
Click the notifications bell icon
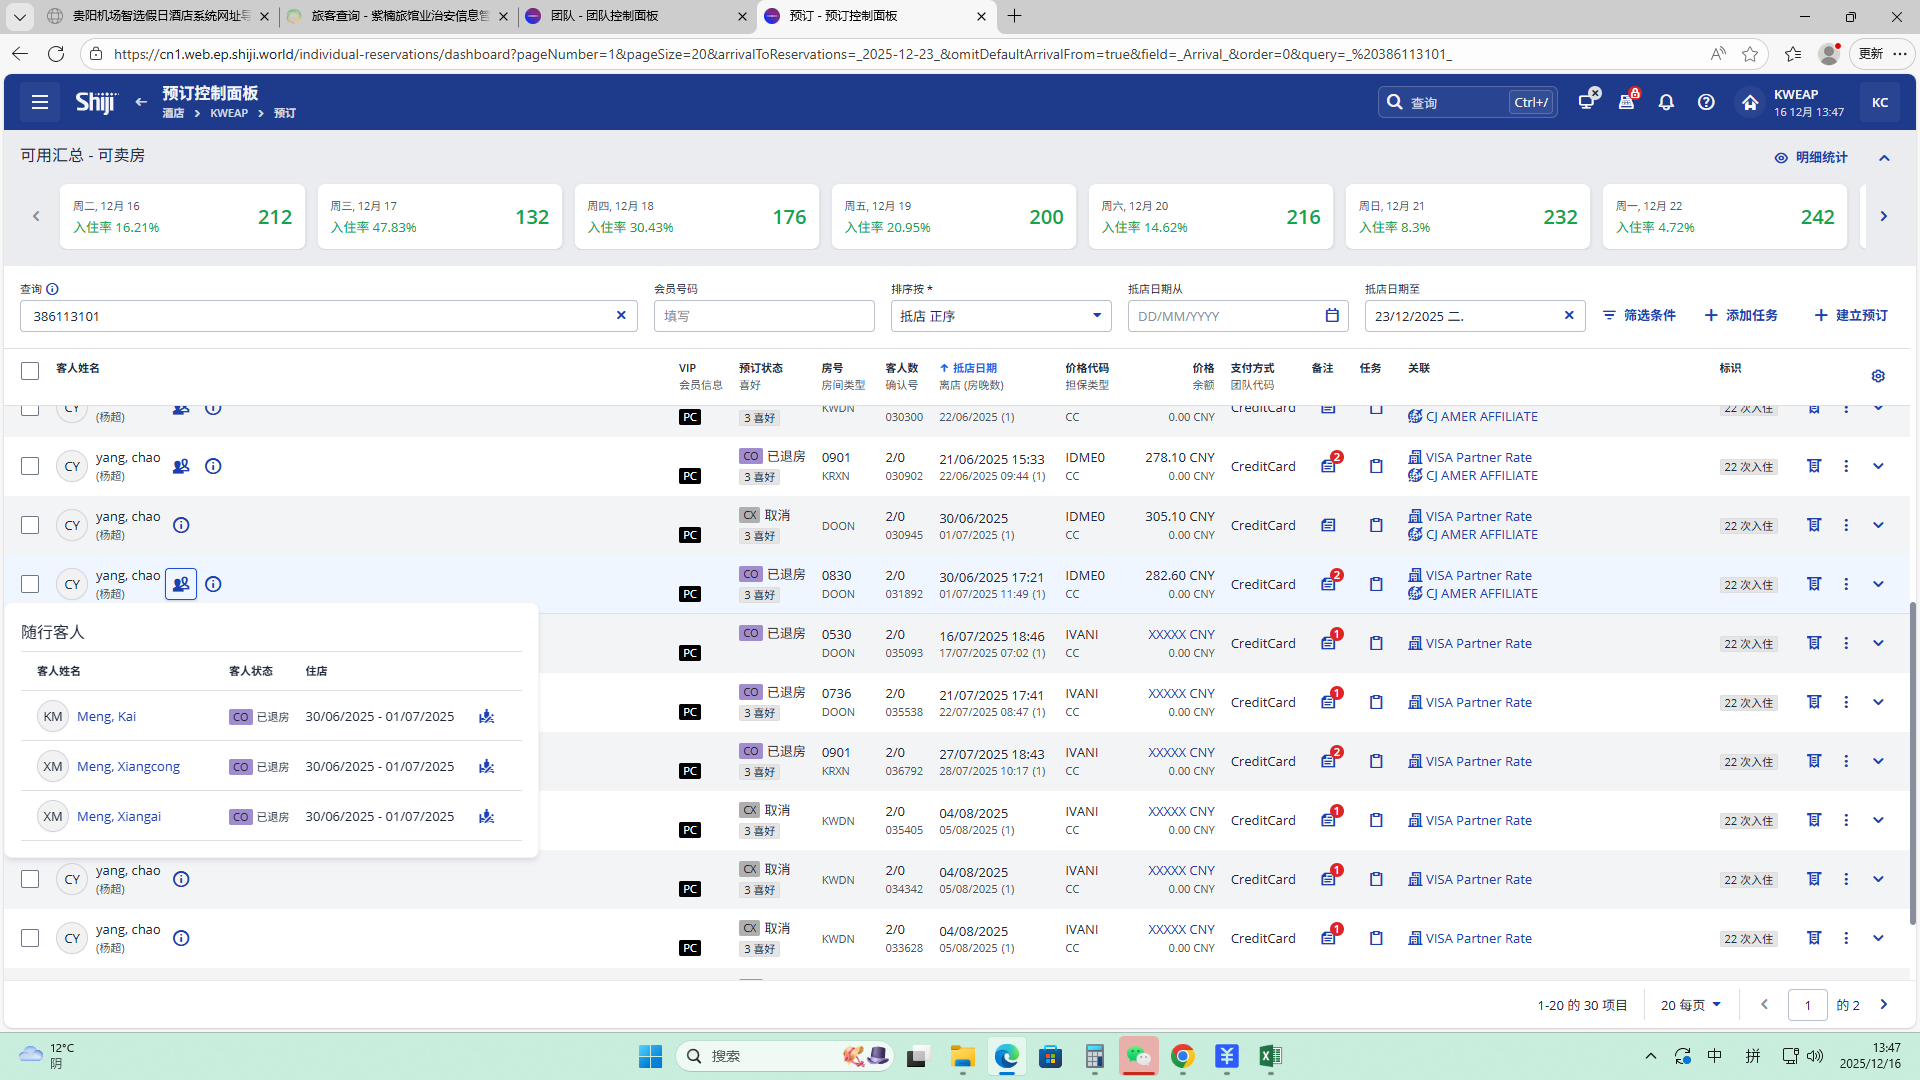(1666, 102)
